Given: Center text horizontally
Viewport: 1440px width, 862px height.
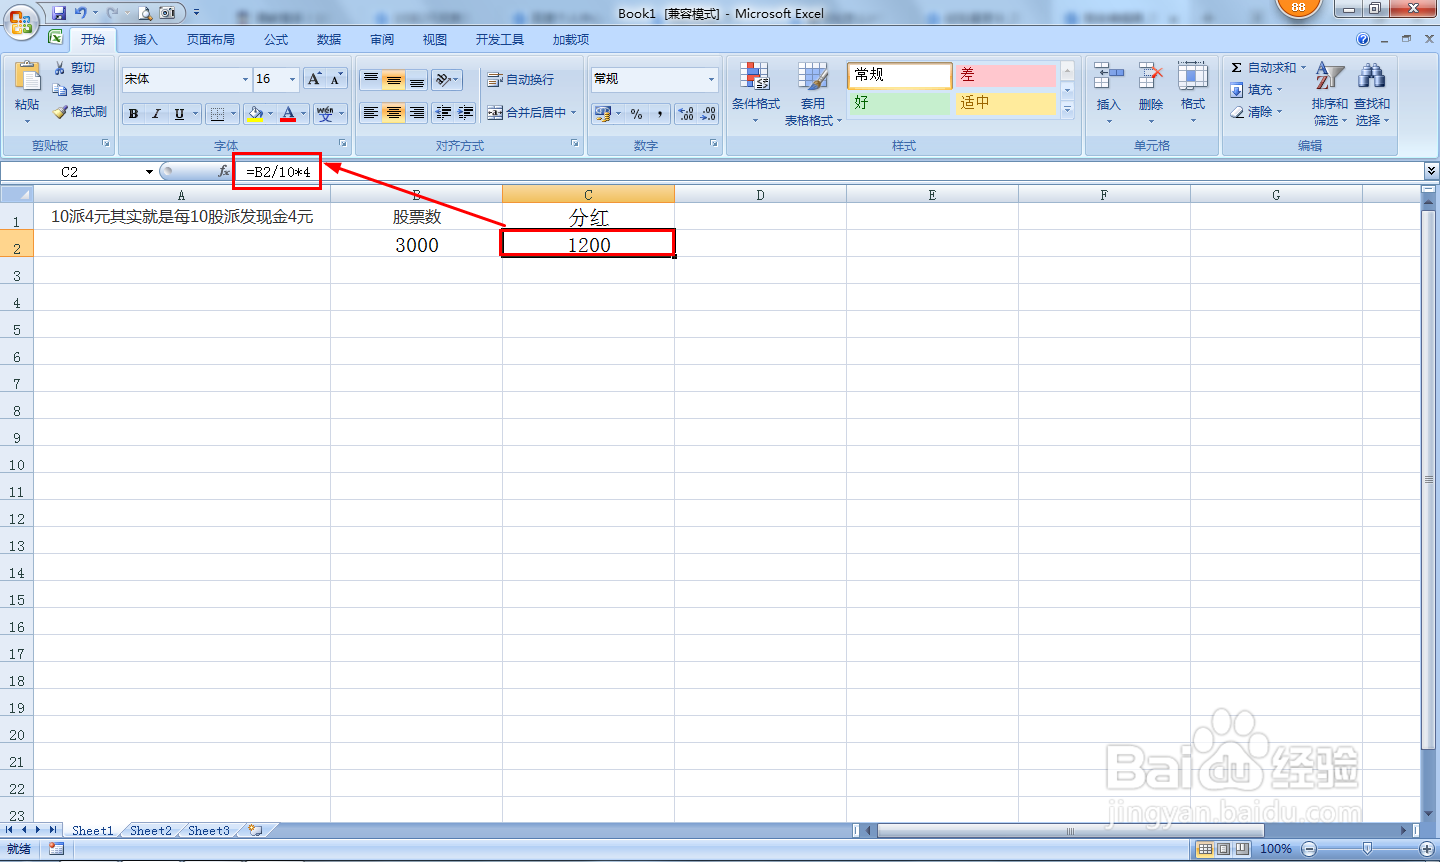Looking at the screenshot, I should tap(394, 113).
